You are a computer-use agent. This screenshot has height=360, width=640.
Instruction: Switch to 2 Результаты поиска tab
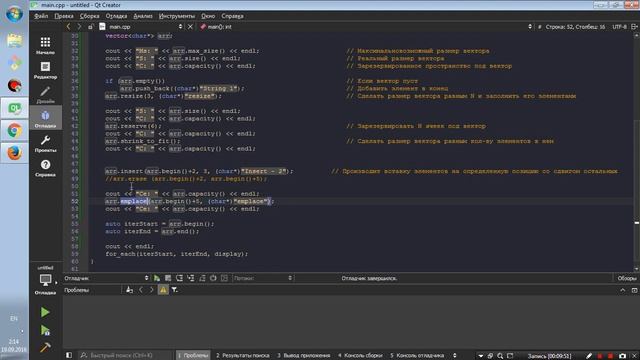coord(242,356)
